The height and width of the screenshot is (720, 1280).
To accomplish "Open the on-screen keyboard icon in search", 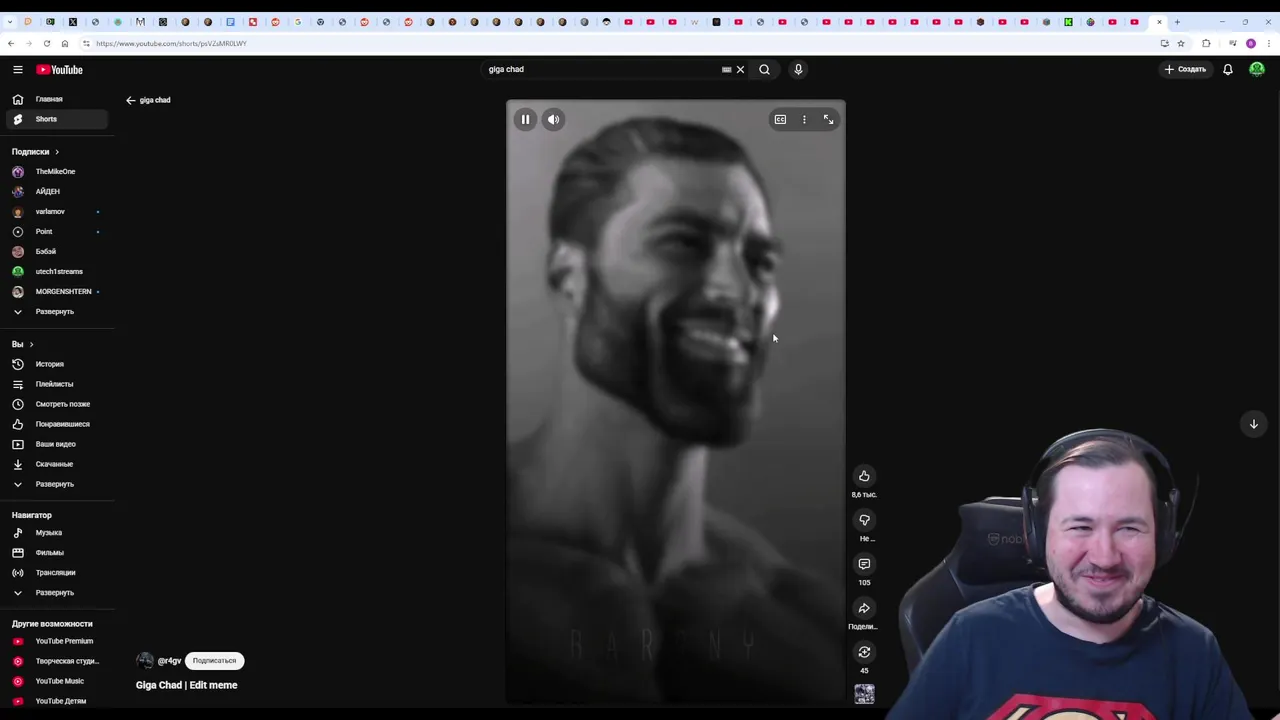I will pos(727,69).
